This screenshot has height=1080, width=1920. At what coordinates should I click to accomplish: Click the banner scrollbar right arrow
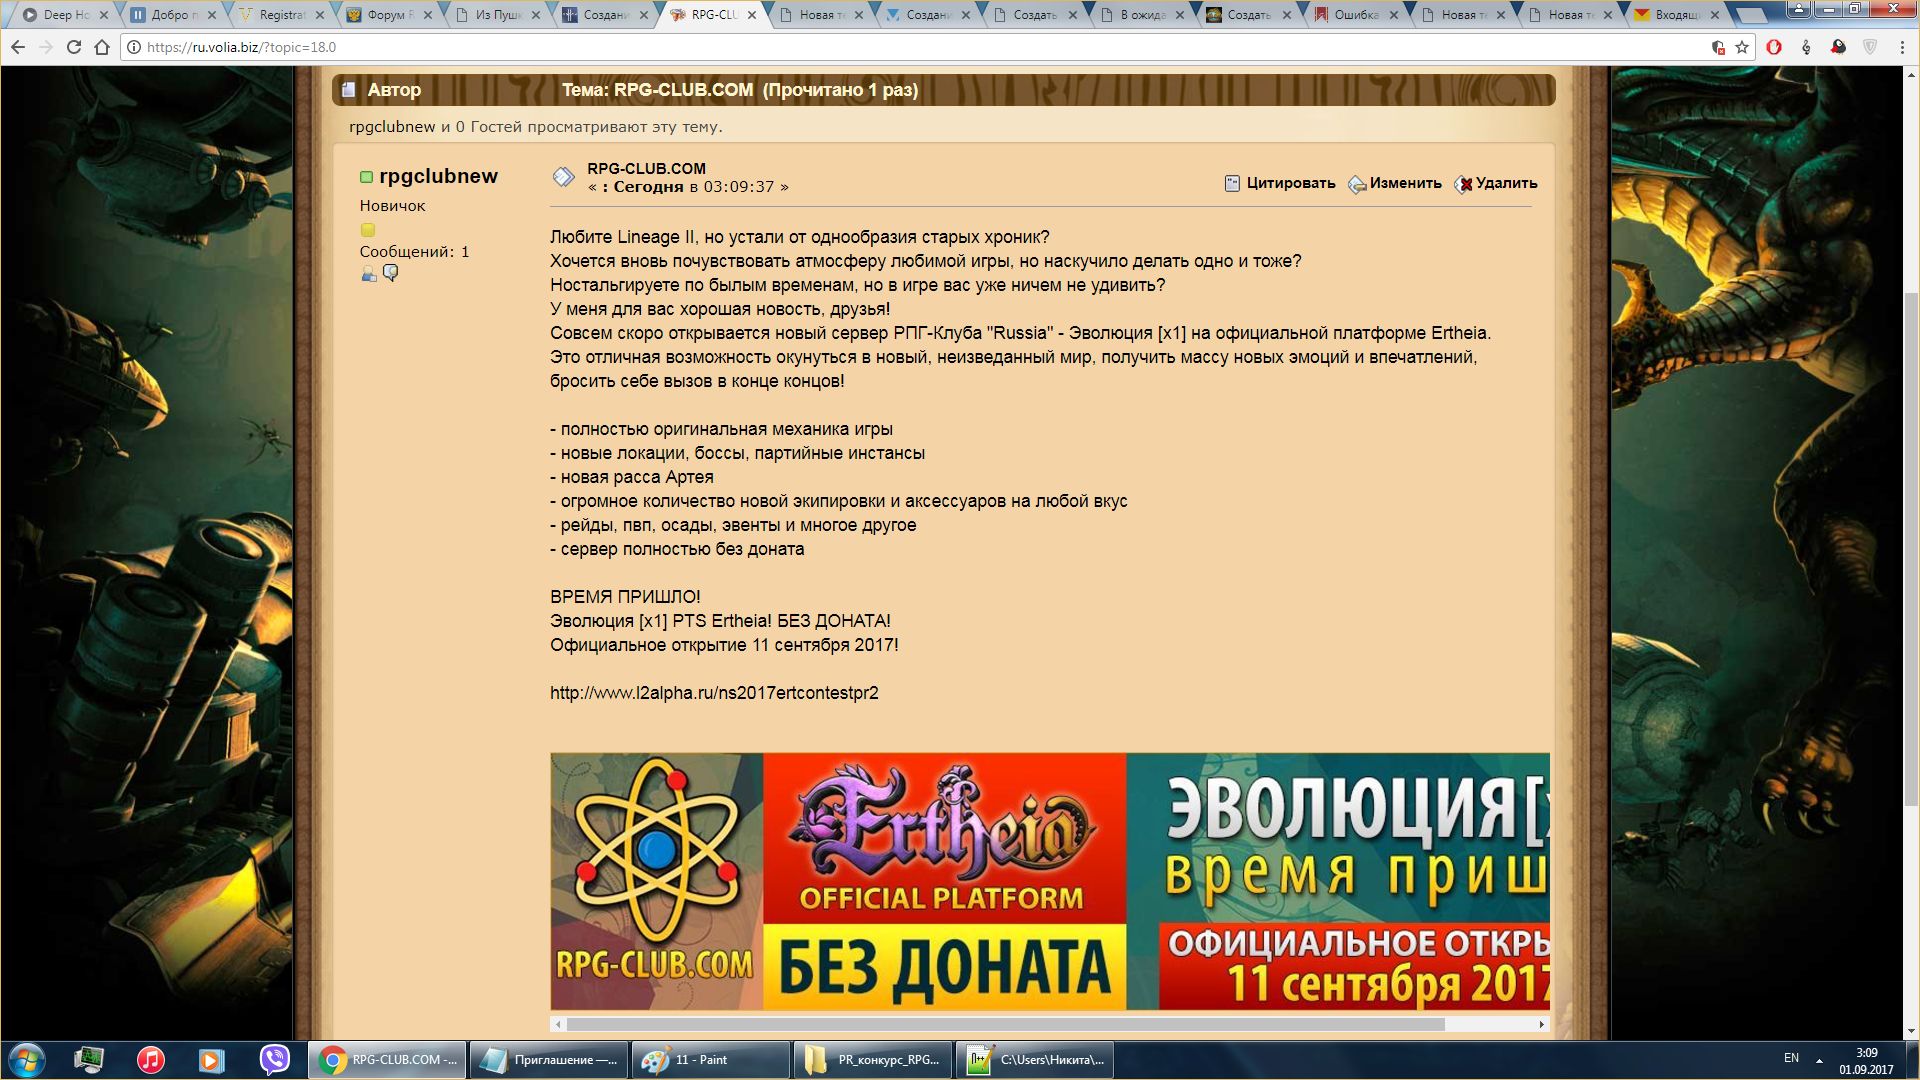pyautogui.click(x=1541, y=1024)
